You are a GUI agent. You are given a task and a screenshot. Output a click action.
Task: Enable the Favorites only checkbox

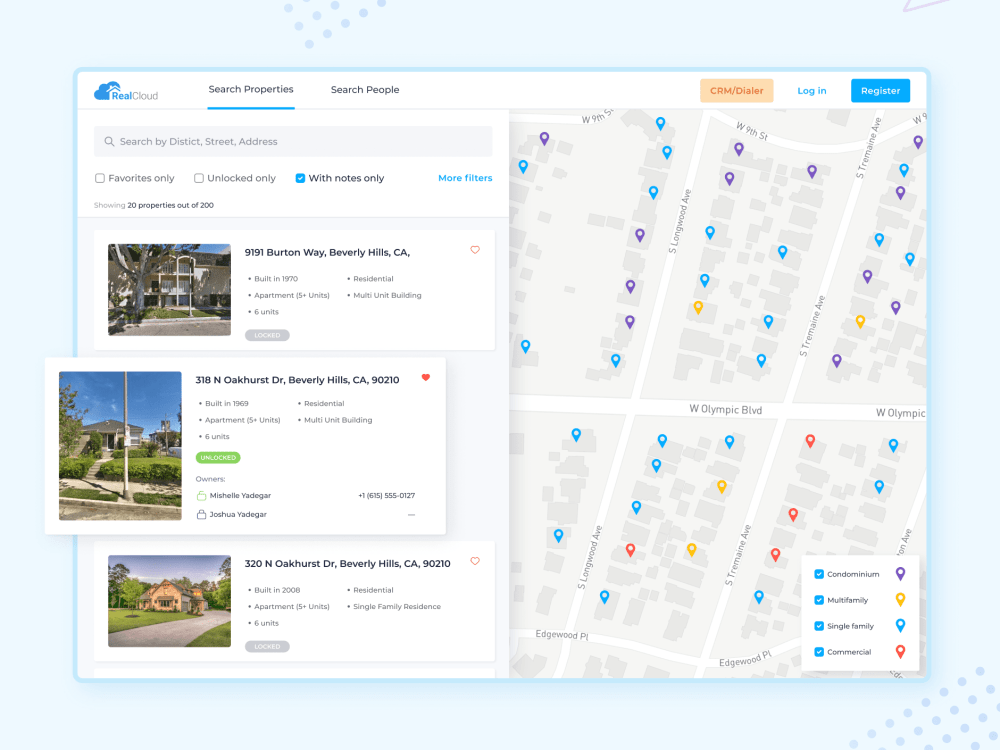coord(99,178)
